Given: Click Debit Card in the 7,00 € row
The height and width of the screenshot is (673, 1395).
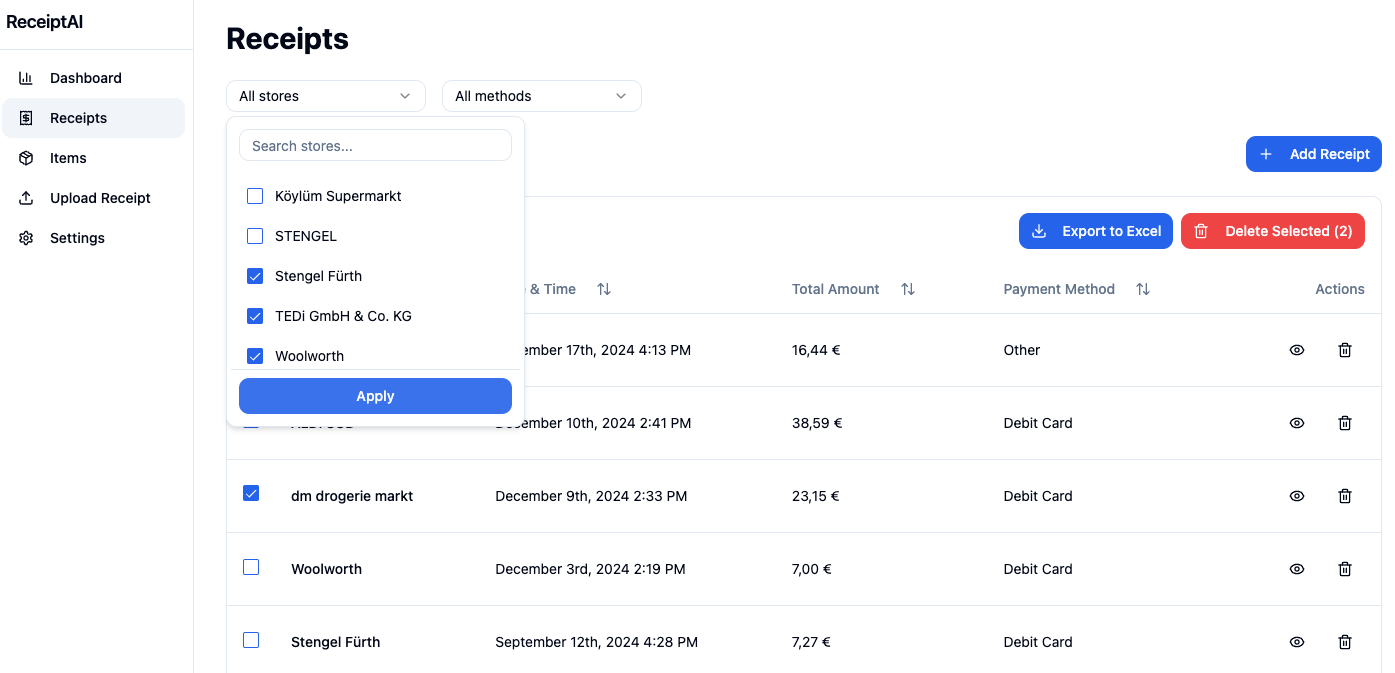Looking at the screenshot, I should coord(1038,569).
